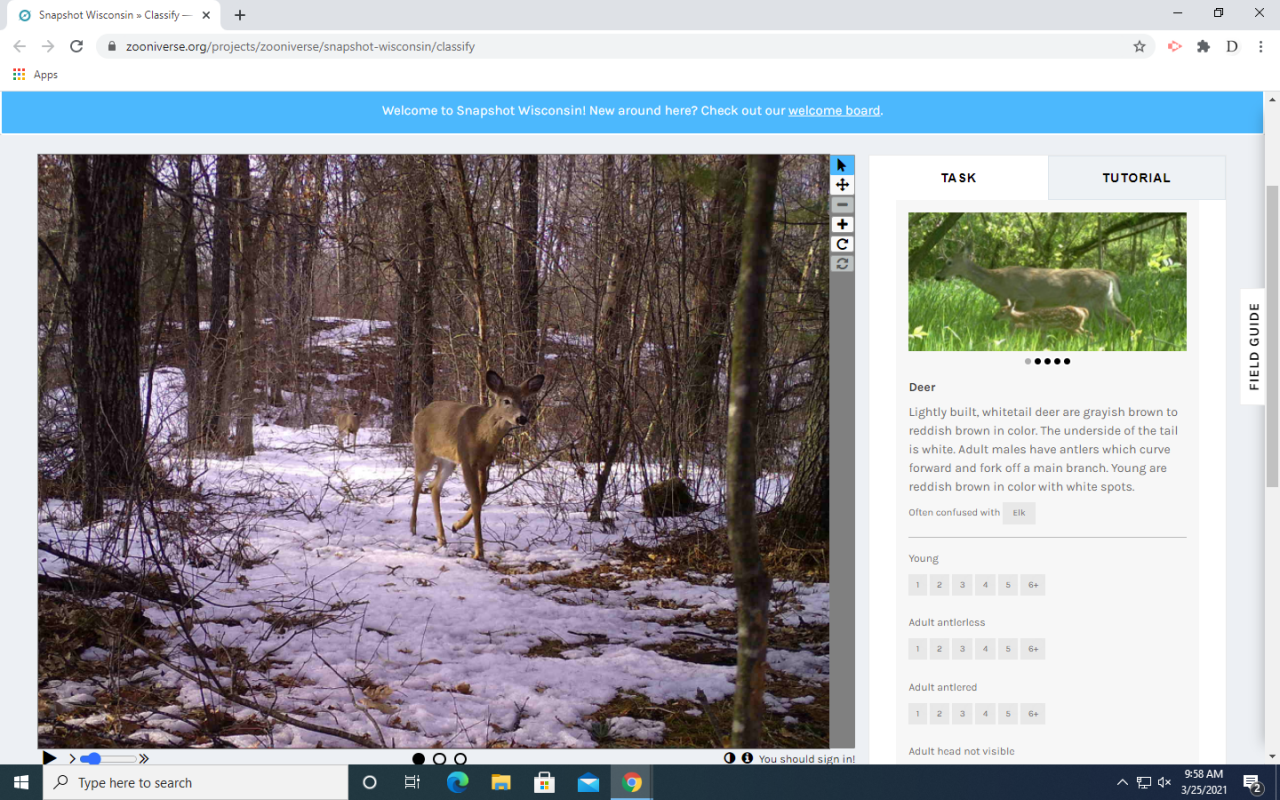Zoom in on the trail camera image
Viewport: 1280px width, 800px height.
(842, 225)
